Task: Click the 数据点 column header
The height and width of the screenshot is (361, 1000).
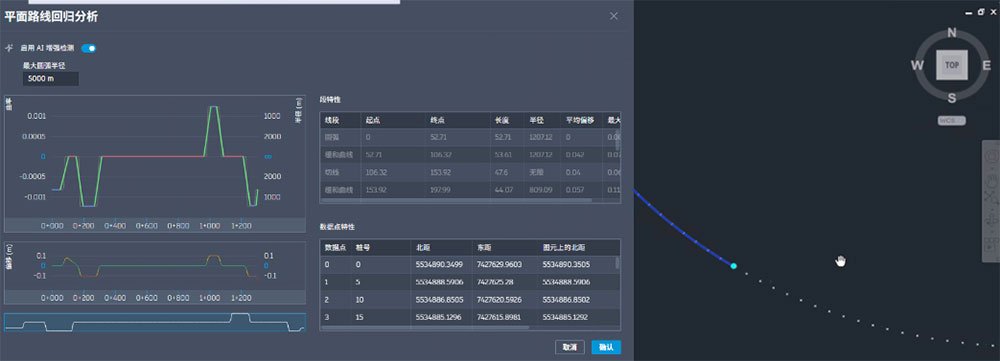Action: 334,247
